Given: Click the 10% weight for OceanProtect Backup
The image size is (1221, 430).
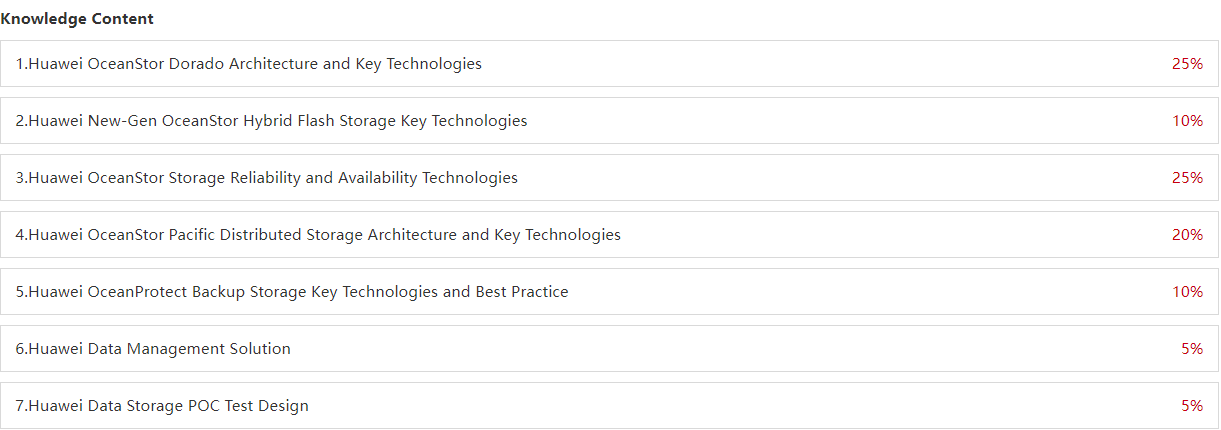Looking at the screenshot, I should click(x=1187, y=292).
